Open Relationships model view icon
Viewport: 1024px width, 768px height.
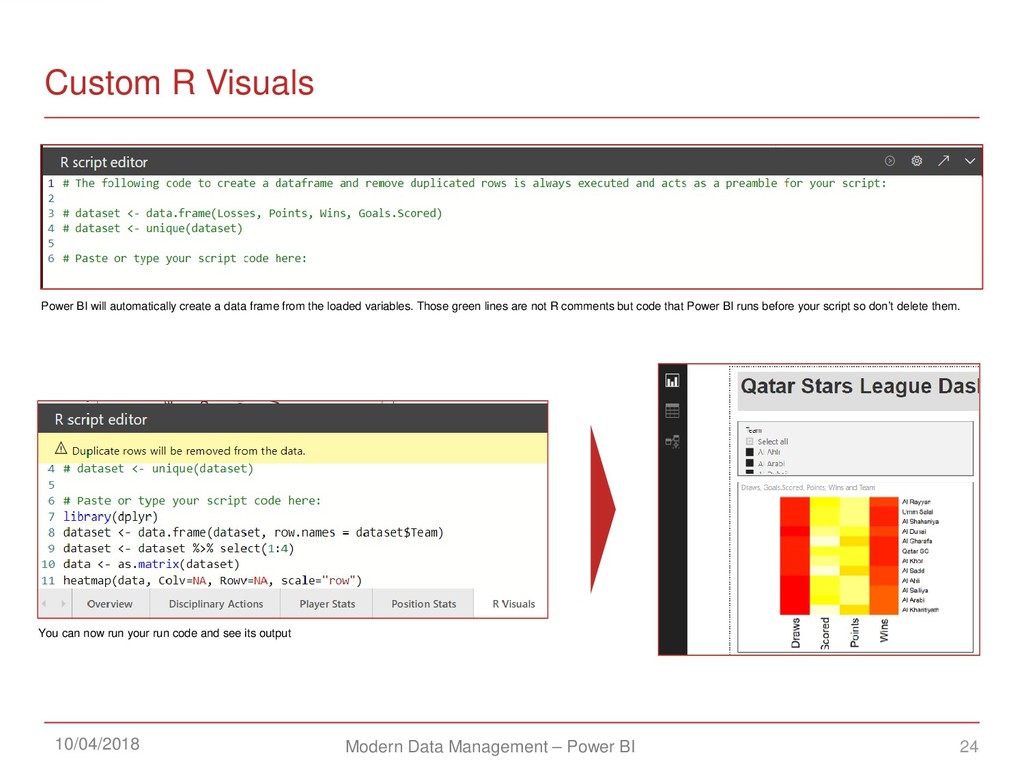672,441
